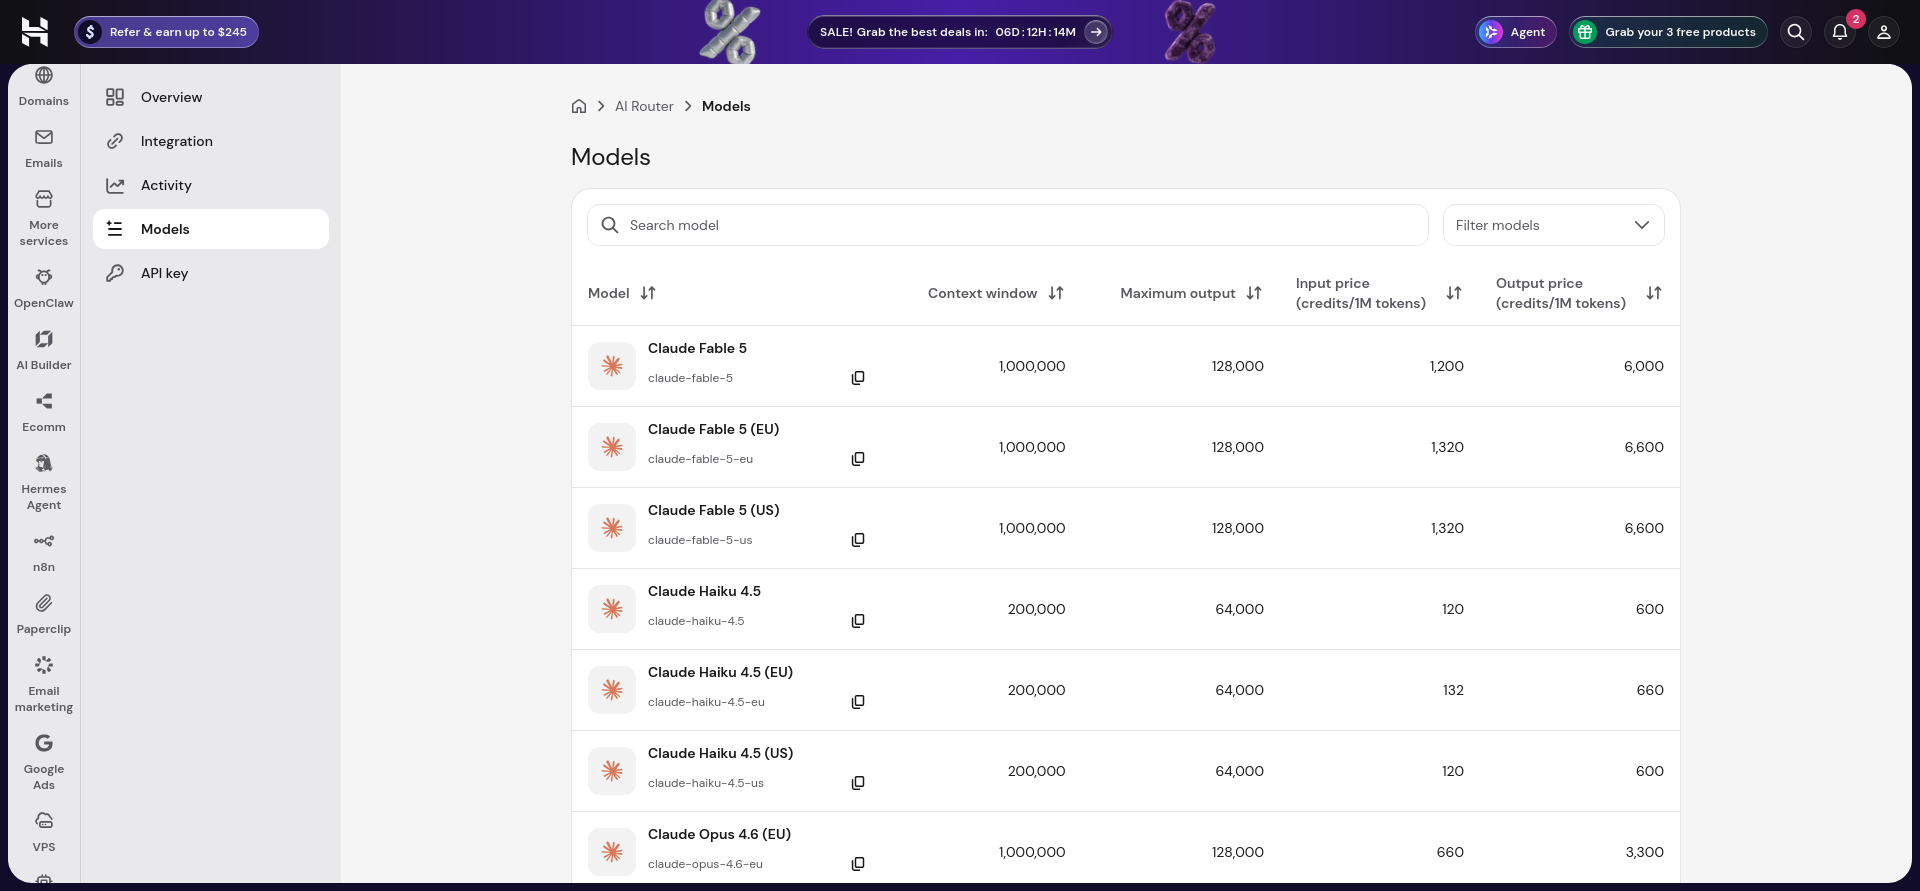Open the user profile icon
The image size is (1920, 891).
click(1884, 32)
